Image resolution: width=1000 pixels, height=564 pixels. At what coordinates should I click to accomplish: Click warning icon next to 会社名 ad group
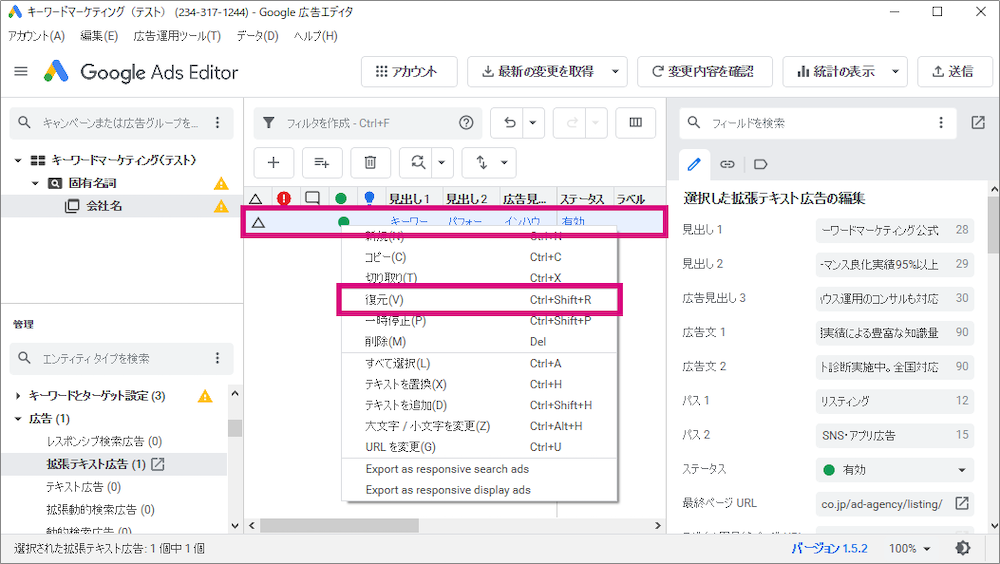(221, 206)
